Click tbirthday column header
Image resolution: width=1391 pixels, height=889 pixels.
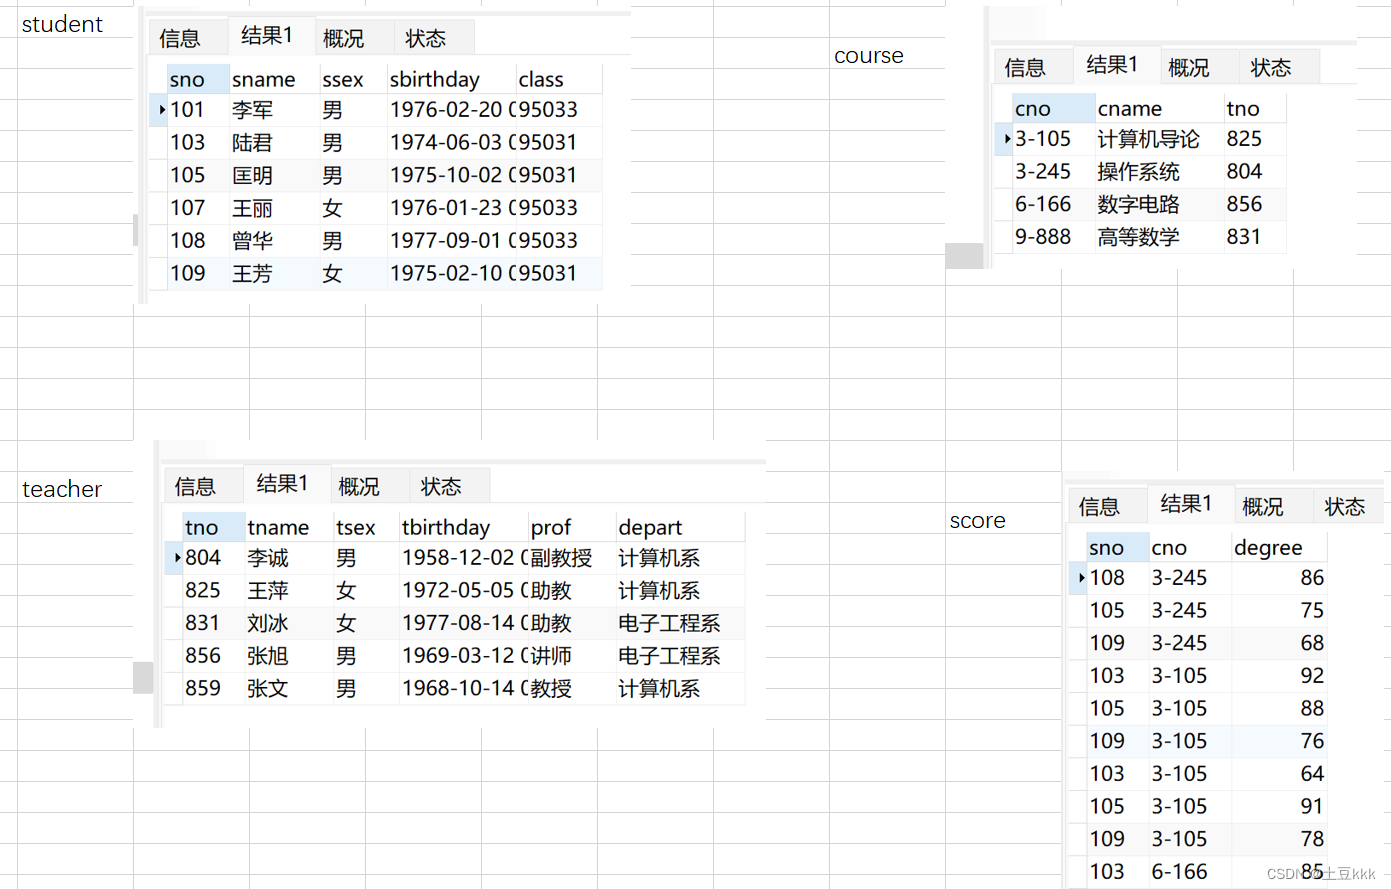click(x=463, y=528)
